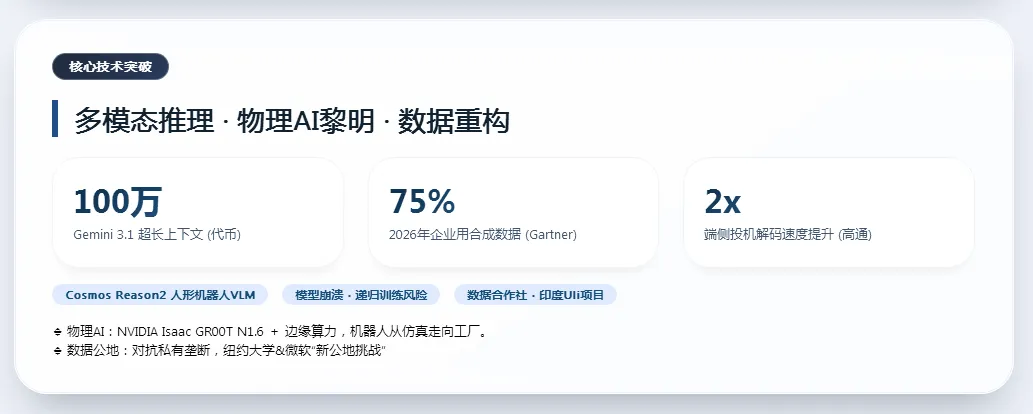The width and height of the screenshot is (1033, 414).
Task: Select the Gemini 3.1 超长上下文 caption
Action: [157, 235]
